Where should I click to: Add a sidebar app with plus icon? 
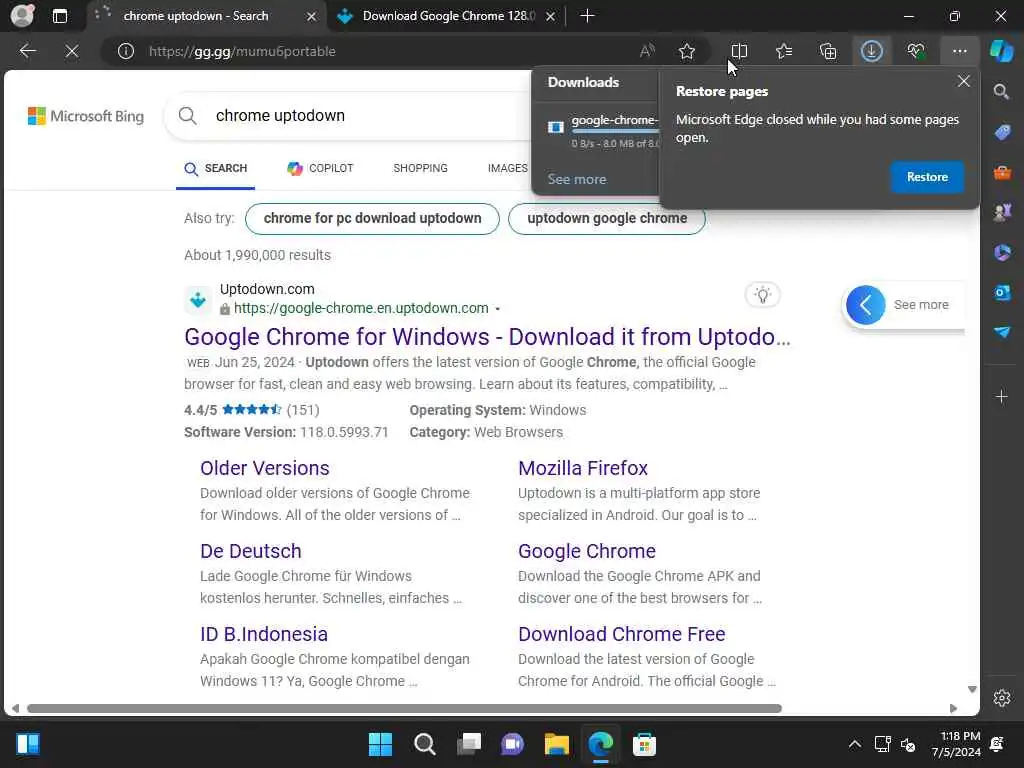pos(1002,396)
